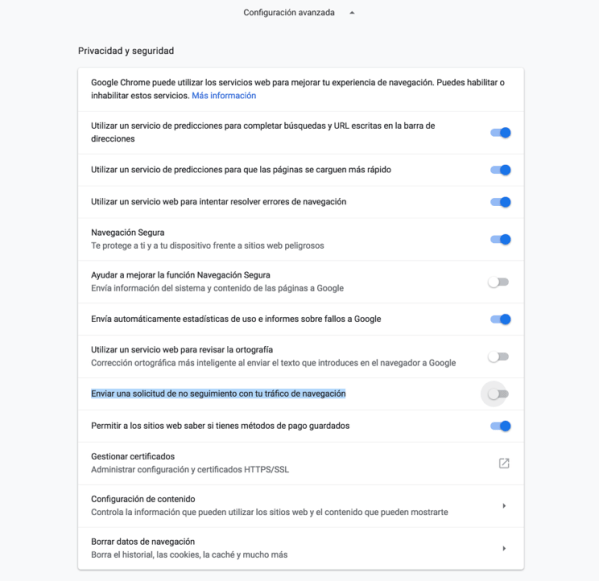Image resolution: width=599 pixels, height=581 pixels.
Task: Disable navigation error resolution web service toggle
Action: pos(500,202)
